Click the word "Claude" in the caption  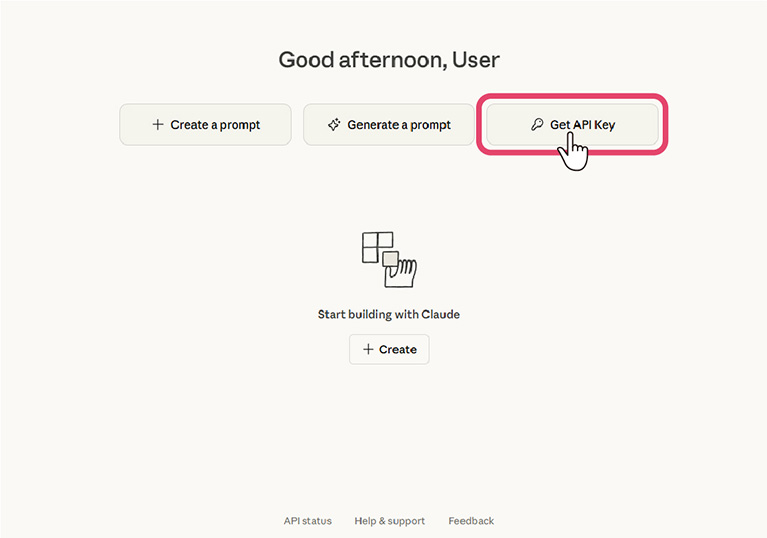[441, 314]
